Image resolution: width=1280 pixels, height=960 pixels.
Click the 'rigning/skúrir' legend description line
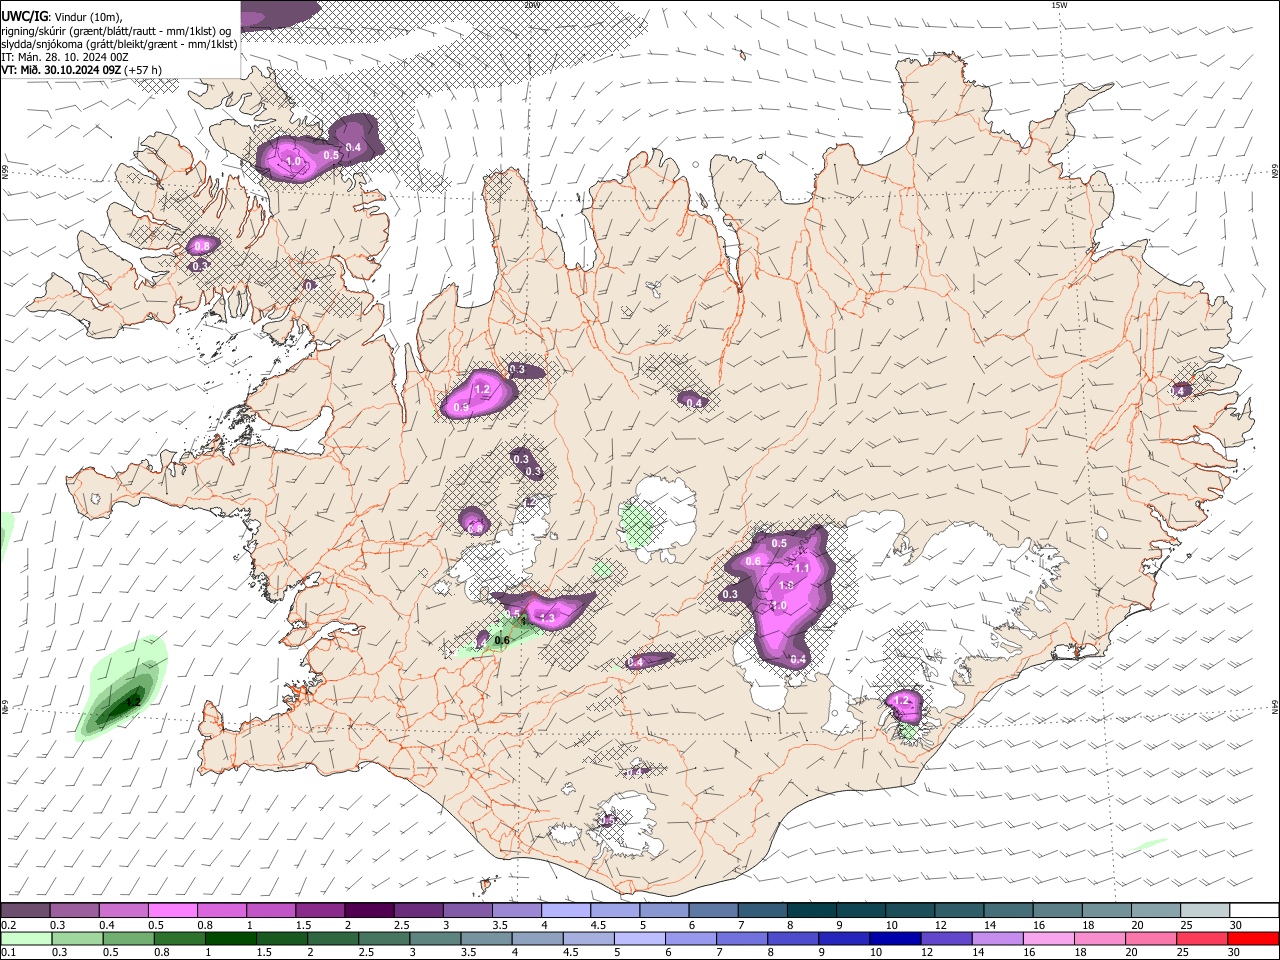116,30
